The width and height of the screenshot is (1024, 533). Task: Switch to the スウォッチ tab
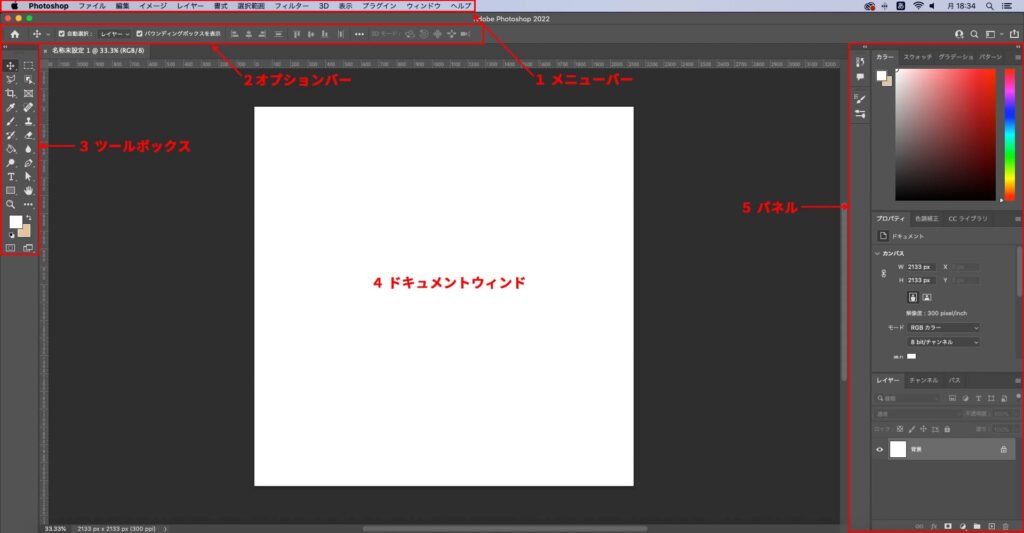point(918,57)
